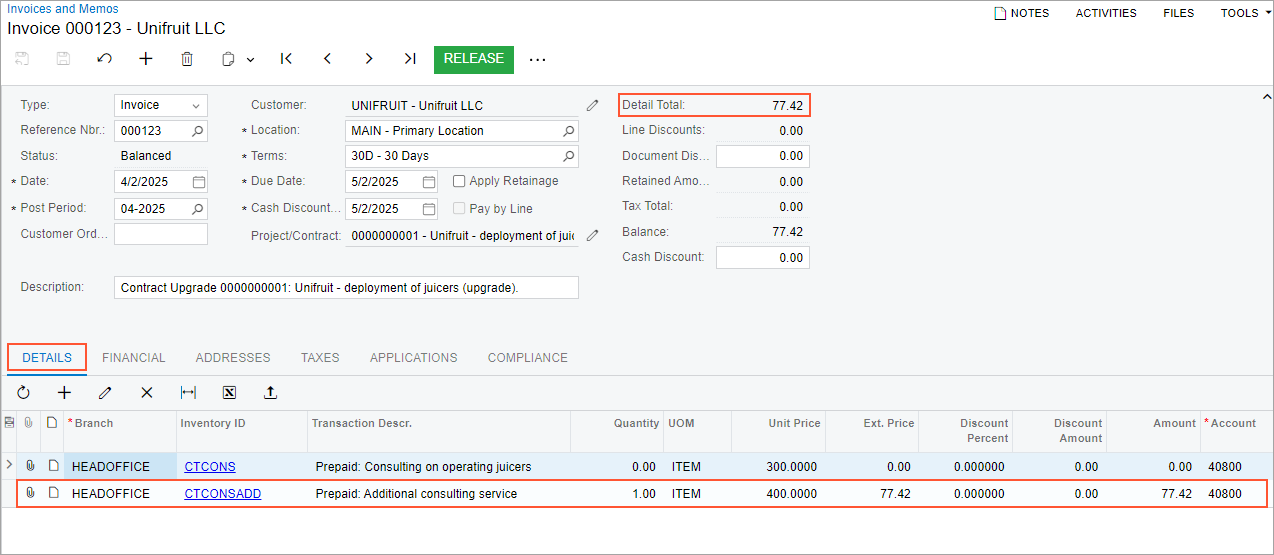The image size is (1274, 555).
Task: Go to the last record icon
Action: point(410,59)
